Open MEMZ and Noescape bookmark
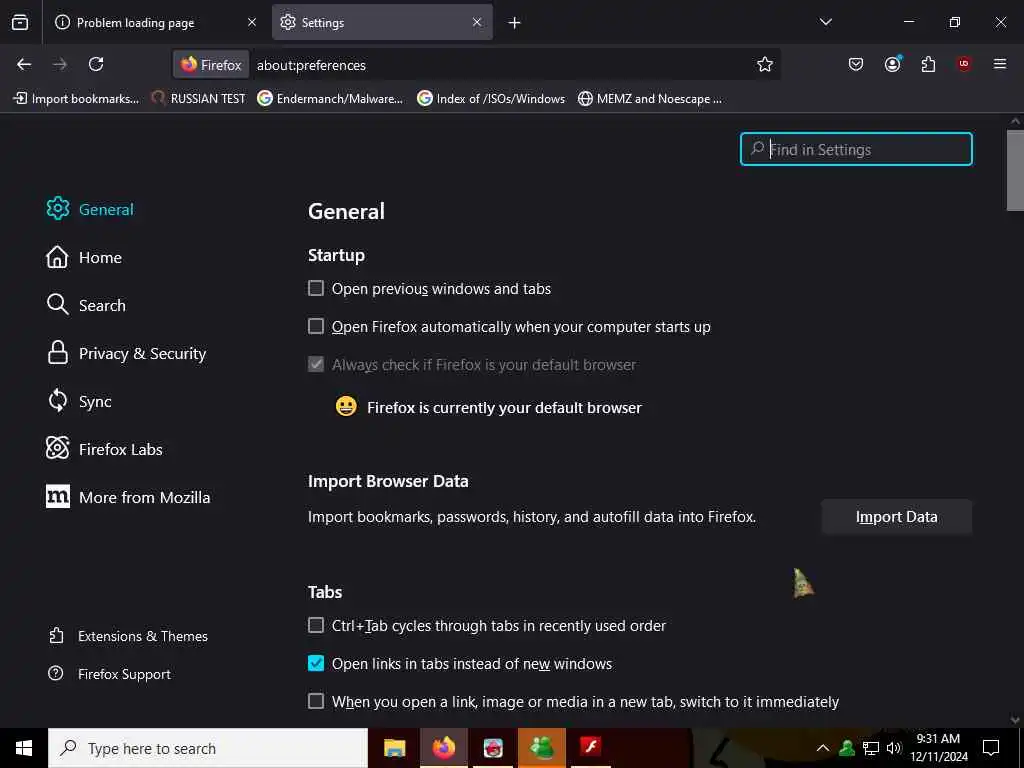The width and height of the screenshot is (1024, 768). click(x=650, y=99)
